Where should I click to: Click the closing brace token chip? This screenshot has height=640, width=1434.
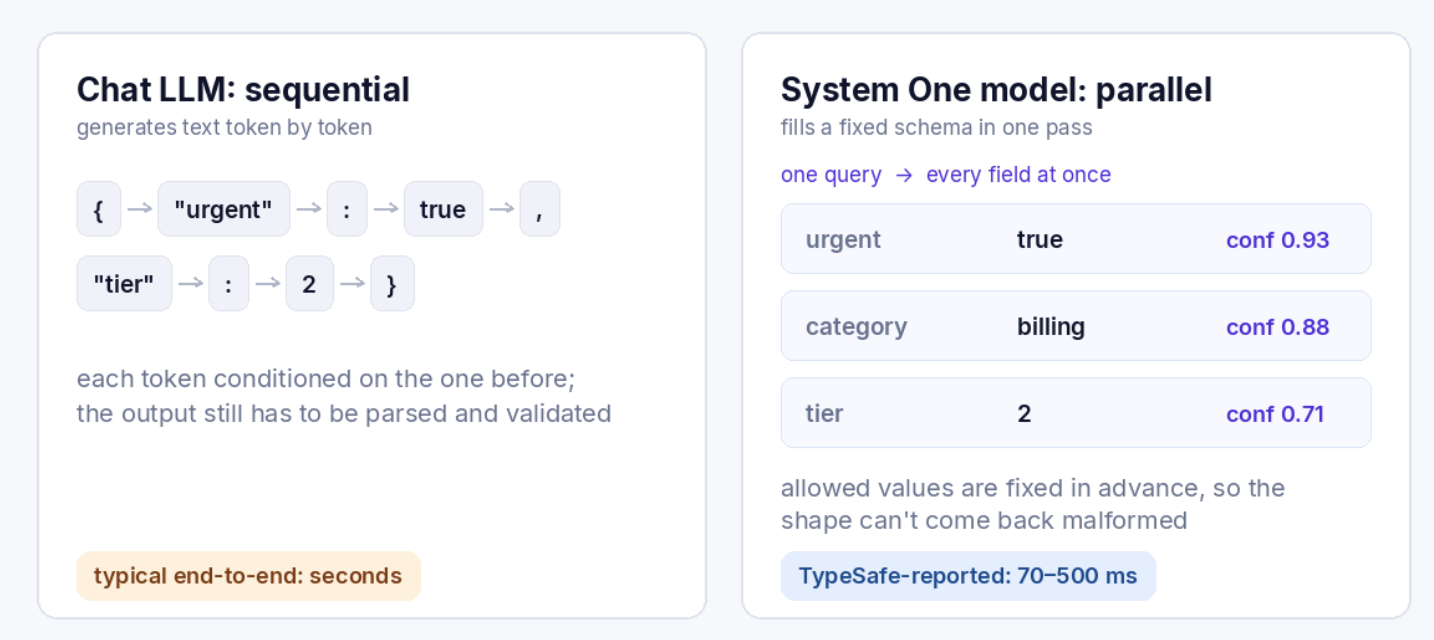tap(392, 283)
